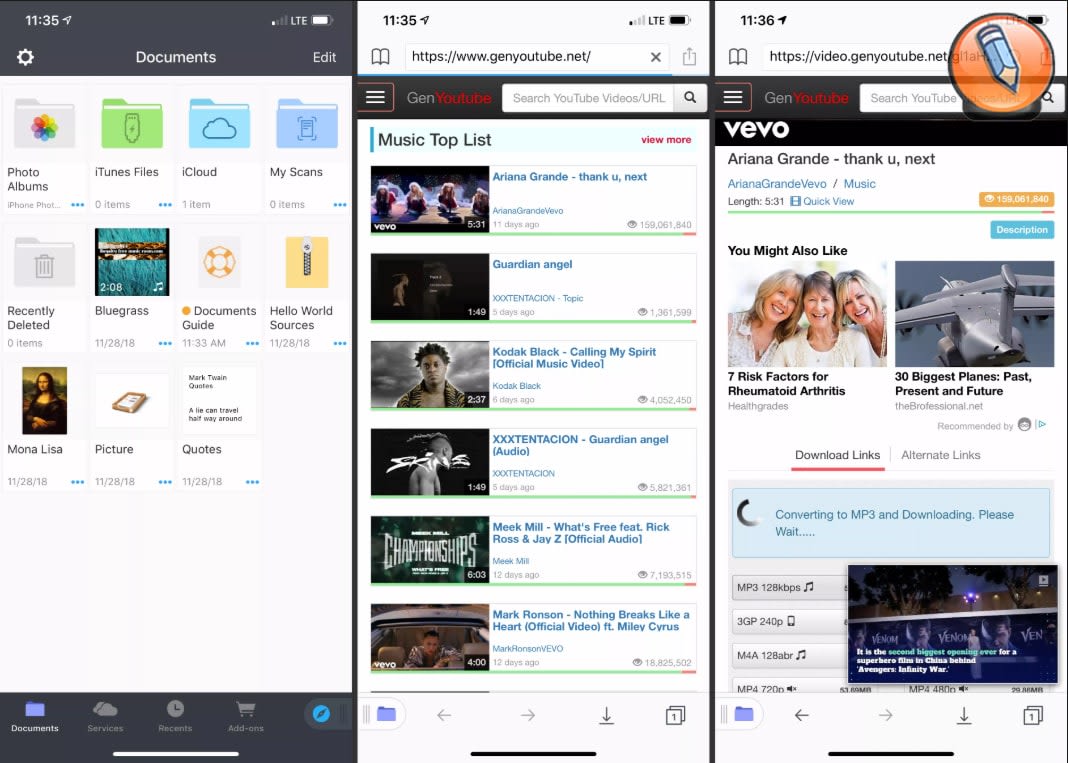Select Download Links tab
The image size is (1068, 763).
(837, 455)
